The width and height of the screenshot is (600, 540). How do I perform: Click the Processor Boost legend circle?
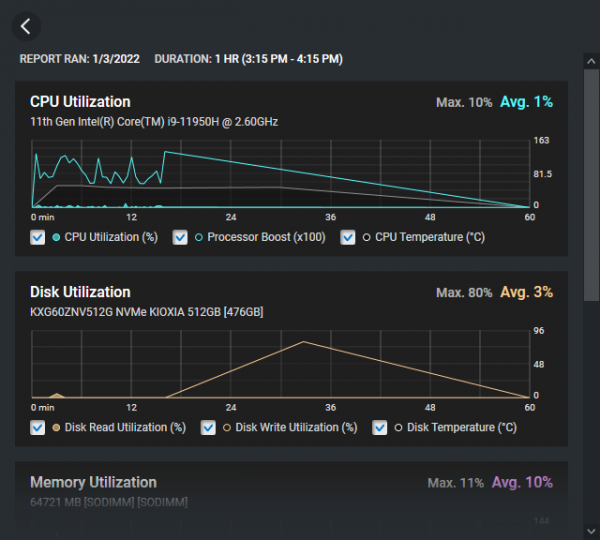click(199, 238)
